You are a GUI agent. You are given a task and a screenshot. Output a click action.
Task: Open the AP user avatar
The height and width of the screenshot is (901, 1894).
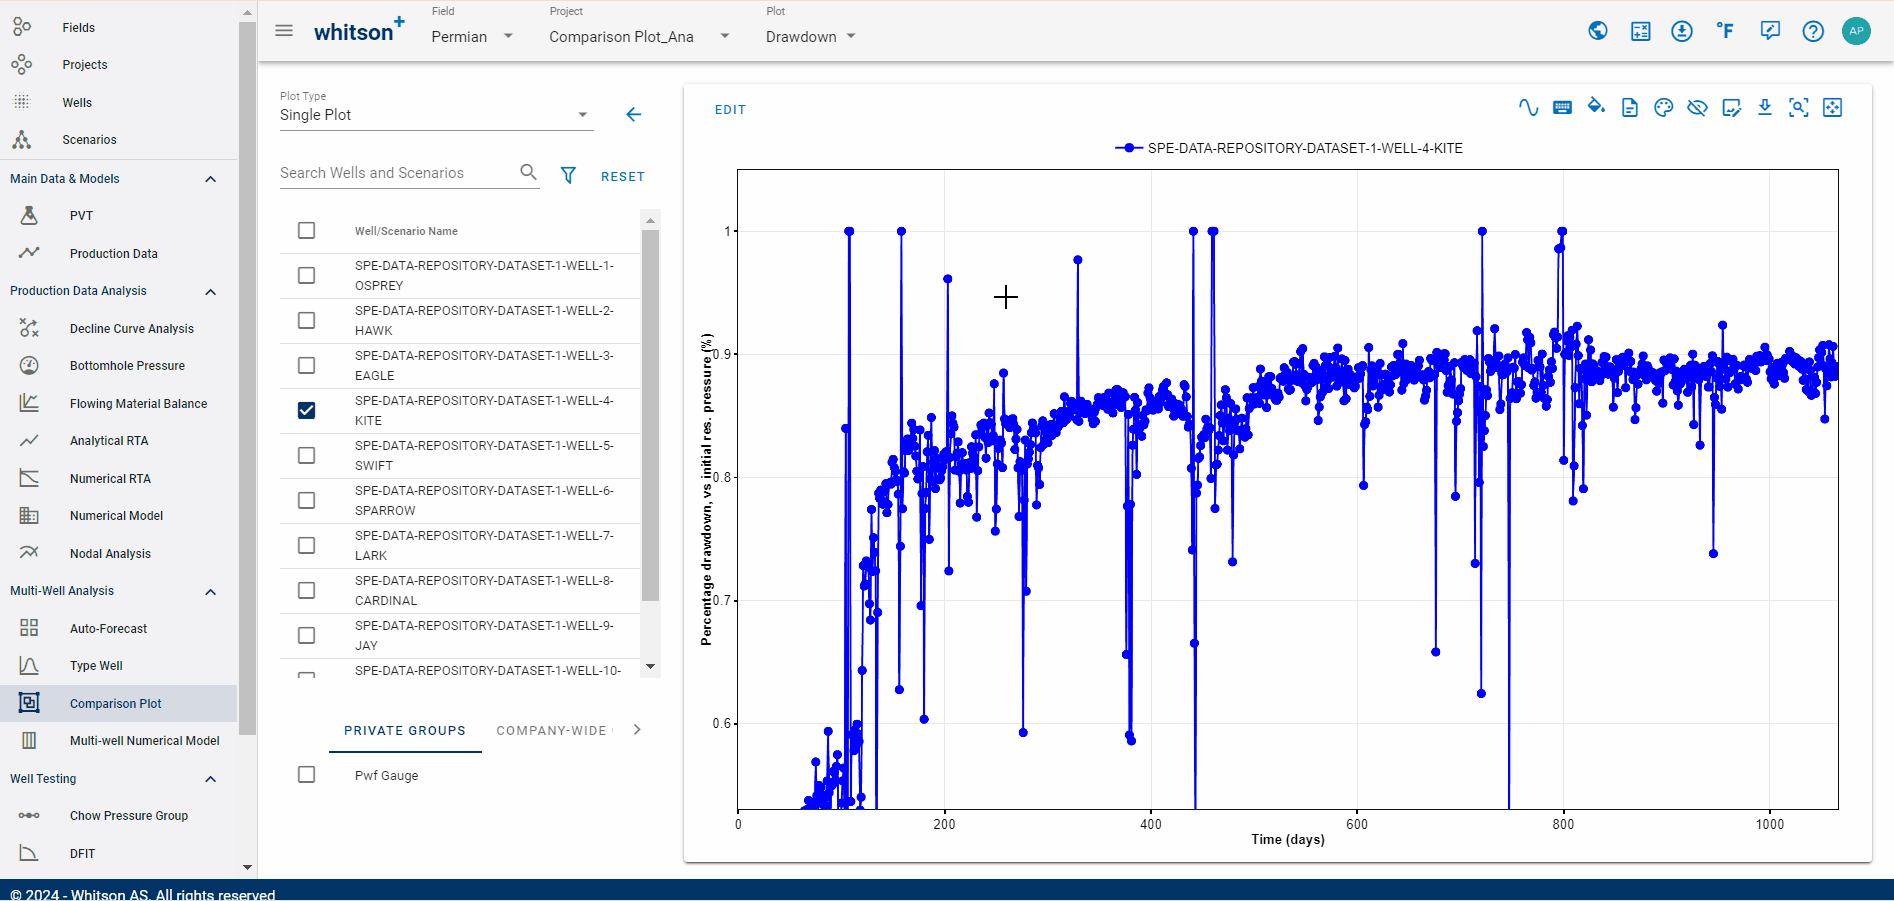pyautogui.click(x=1857, y=31)
